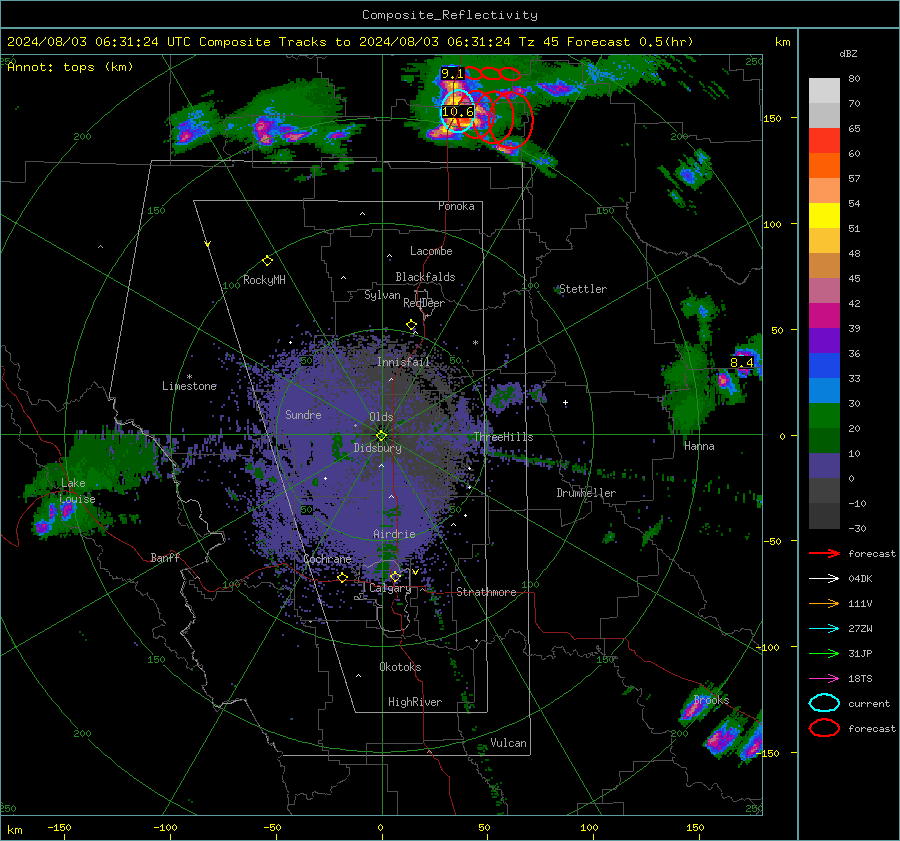
Task: Click the yellow diamond marker above RedDeer
Action: 411,325
